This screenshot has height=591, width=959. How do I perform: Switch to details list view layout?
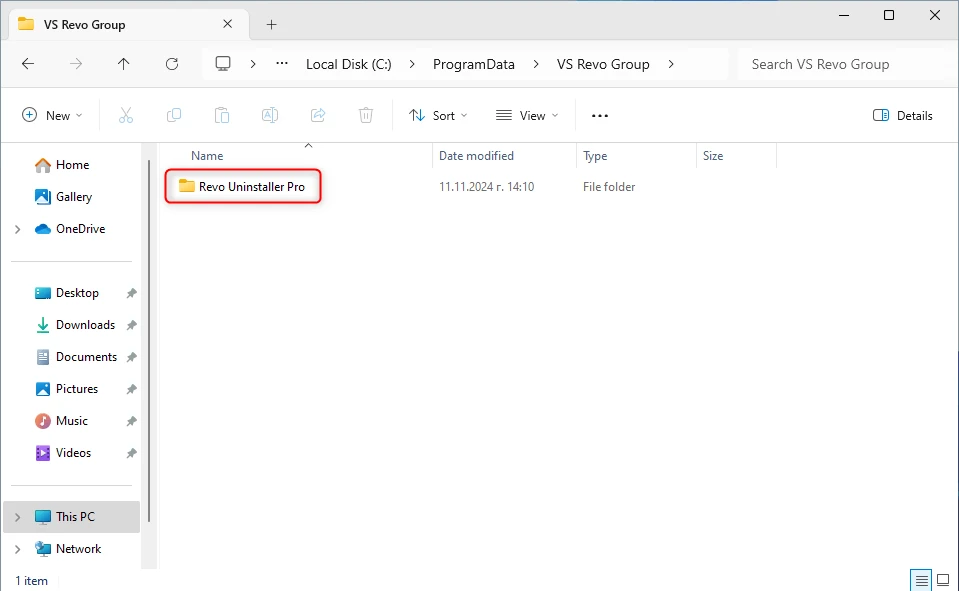tap(921, 580)
